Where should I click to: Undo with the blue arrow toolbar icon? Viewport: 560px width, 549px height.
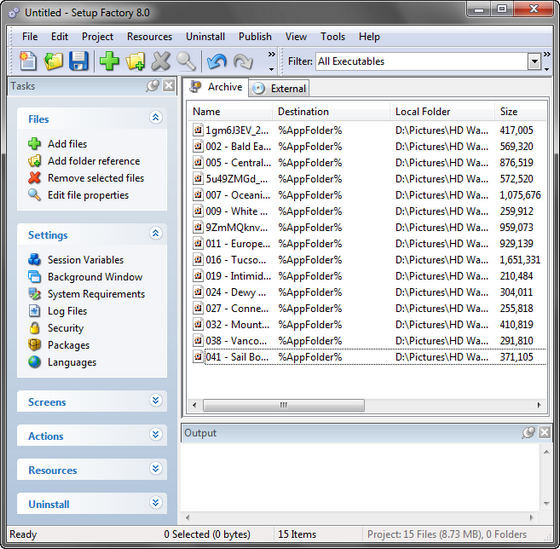217,61
